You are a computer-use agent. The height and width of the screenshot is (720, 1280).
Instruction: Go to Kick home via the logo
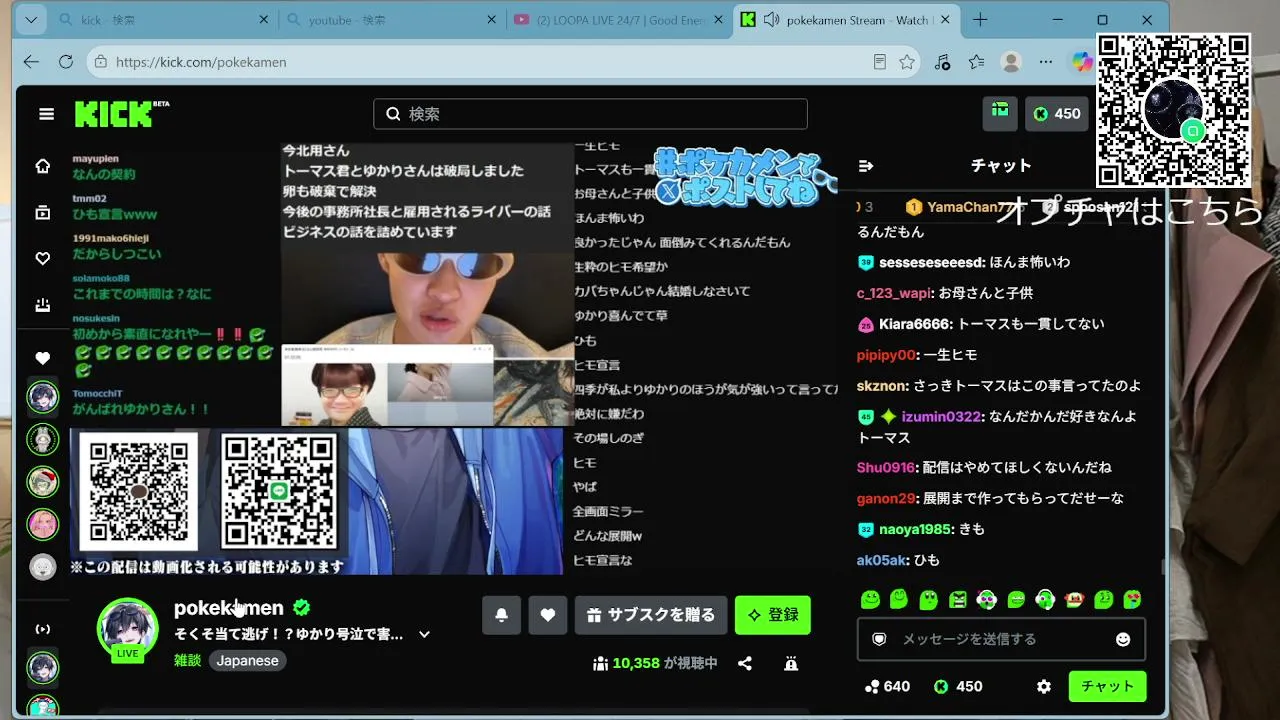(x=121, y=114)
